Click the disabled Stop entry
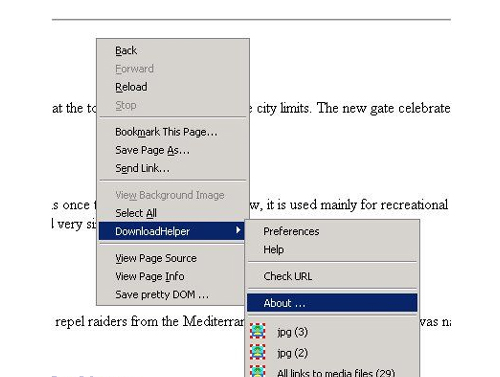Screen dimensions: 500x377 pos(173,105)
